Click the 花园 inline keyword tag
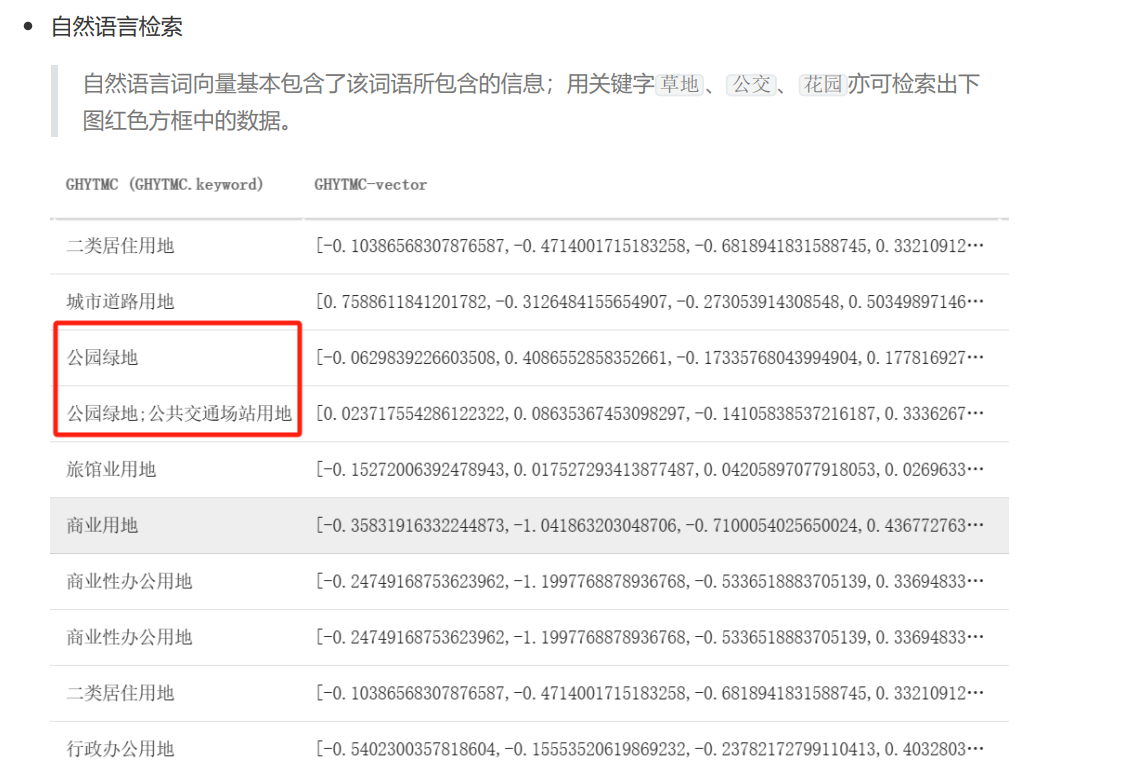Screen dimensions: 1143x769 (x=823, y=85)
